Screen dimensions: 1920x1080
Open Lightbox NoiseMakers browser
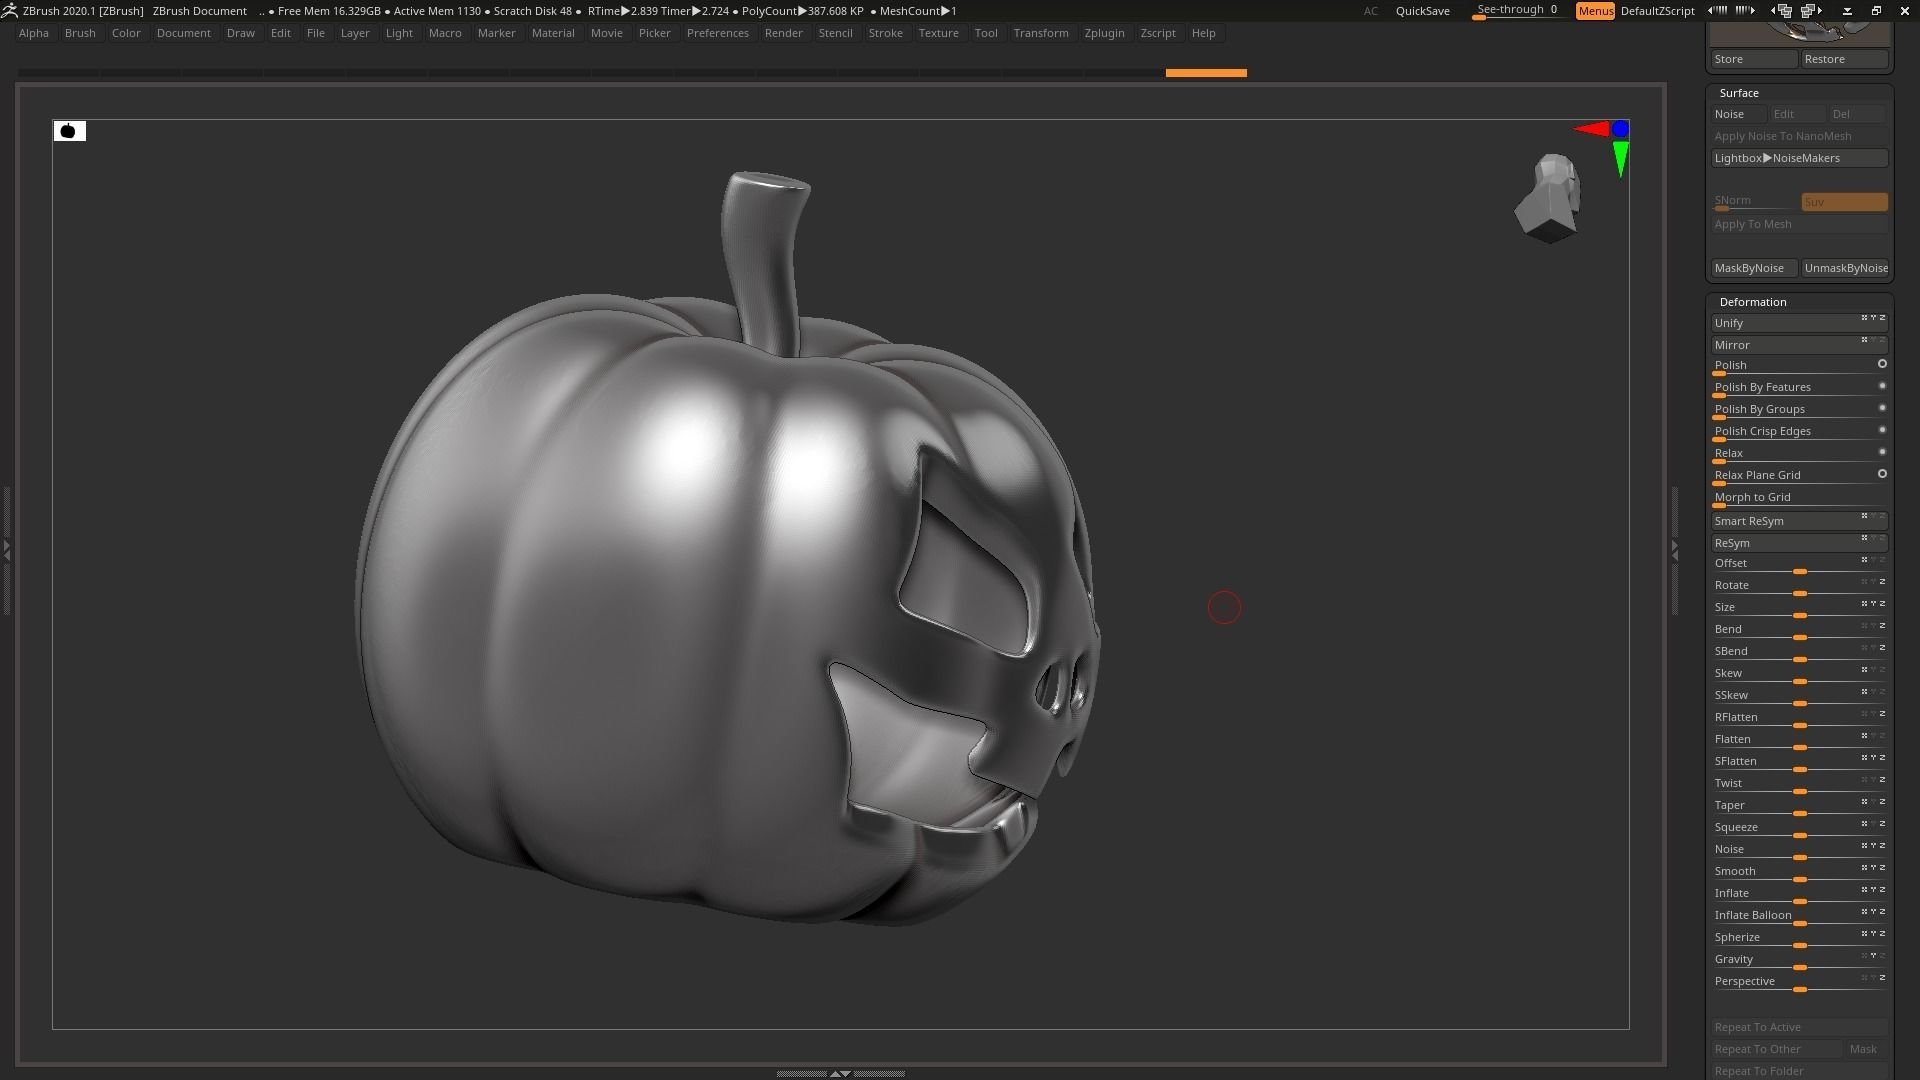tap(1799, 158)
